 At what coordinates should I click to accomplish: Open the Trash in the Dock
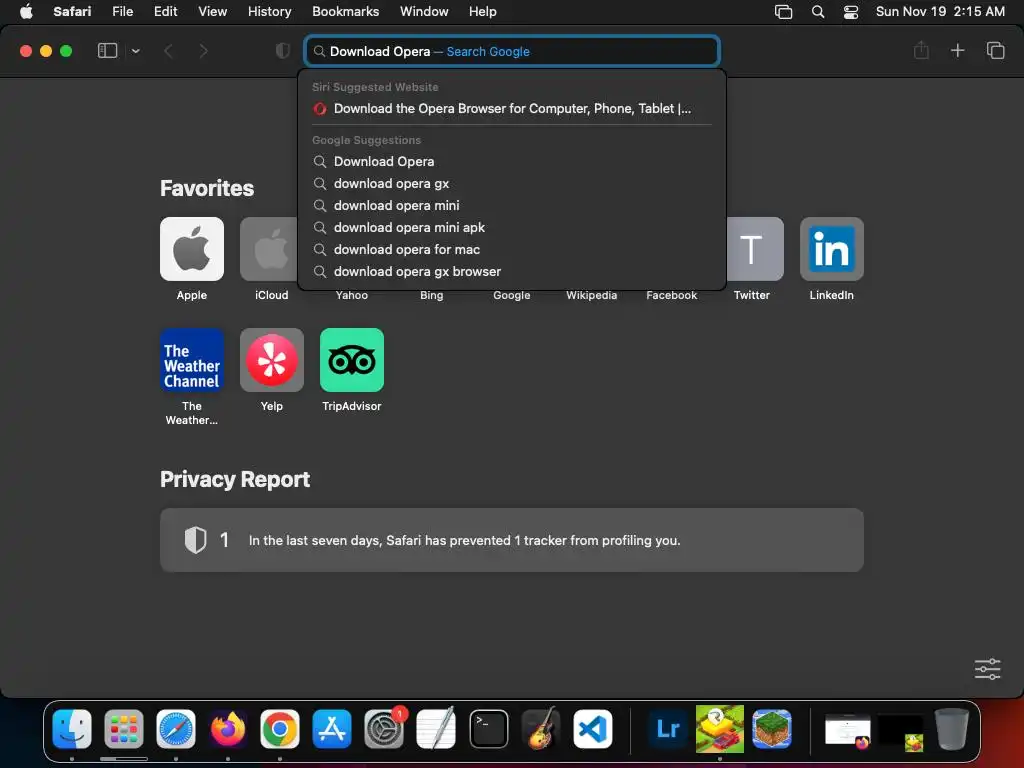pos(952,729)
